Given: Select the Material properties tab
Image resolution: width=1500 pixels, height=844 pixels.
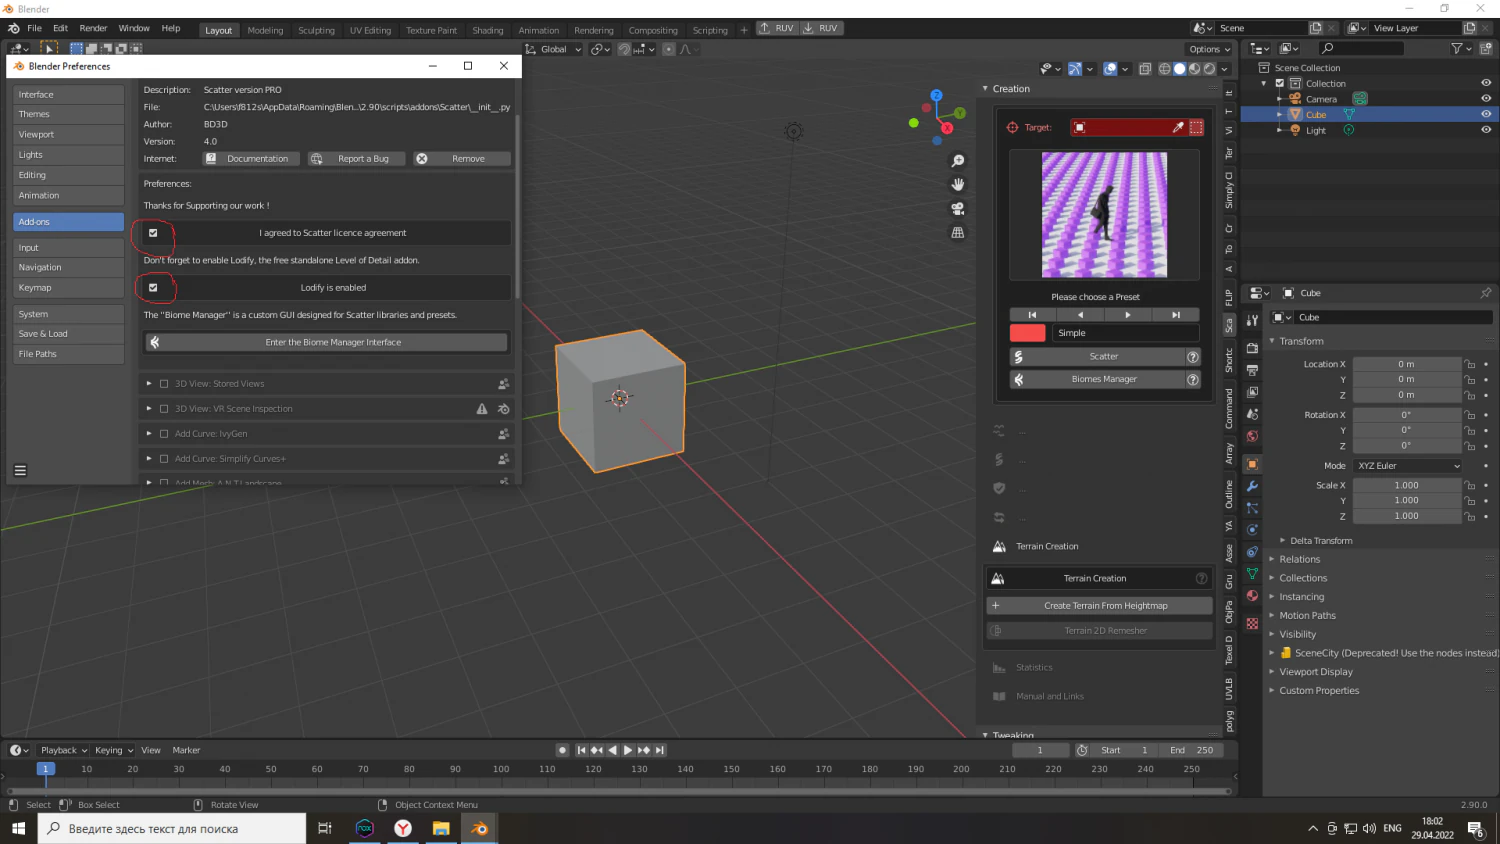Looking at the screenshot, I should [1251, 596].
